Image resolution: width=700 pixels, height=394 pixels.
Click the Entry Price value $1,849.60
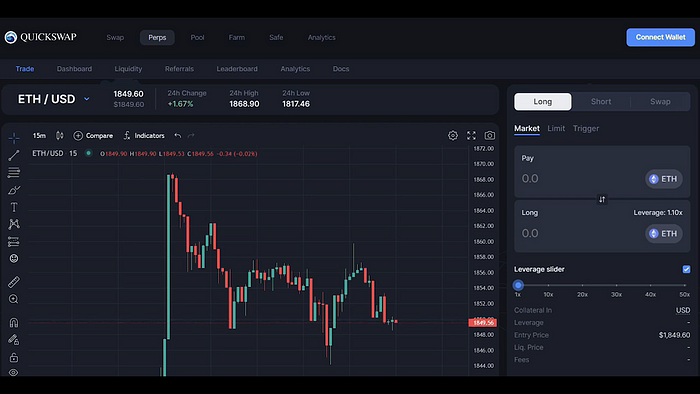coord(674,335)
